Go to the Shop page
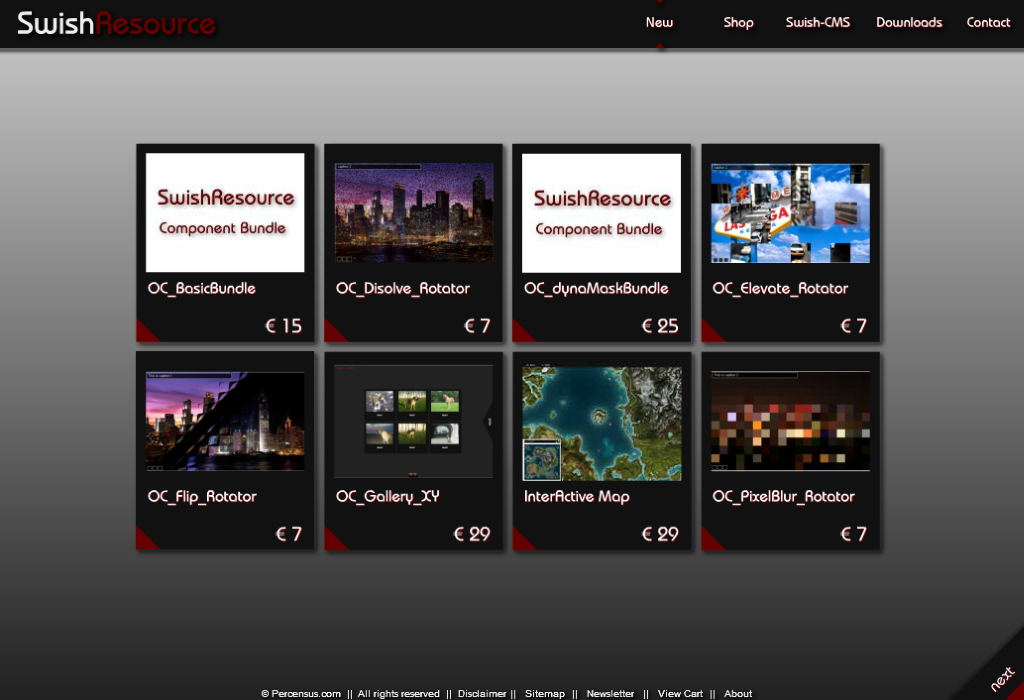The width and height of the screenshot is (1024, 700). pyautogui.click(x=738, y=22)
